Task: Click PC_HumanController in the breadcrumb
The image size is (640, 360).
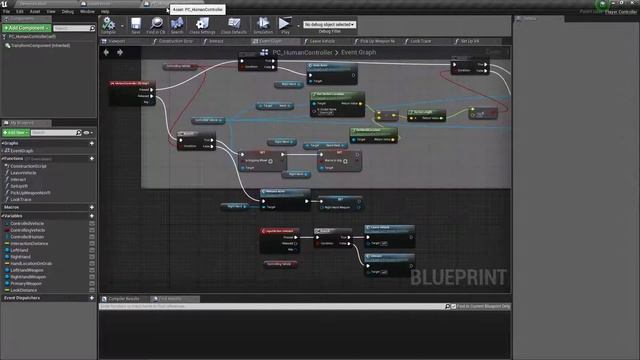Action: coord(302,52)
